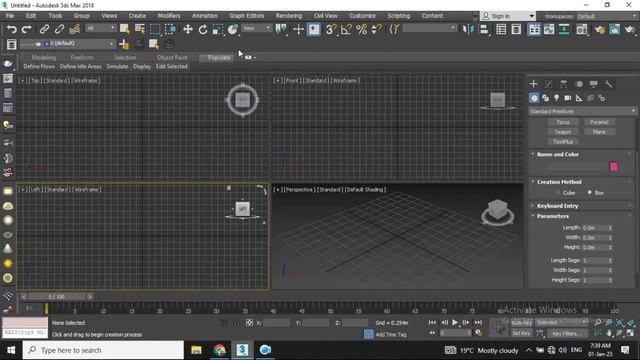
Task: Select the Cube creation method
Action: [x=565, y=193]
